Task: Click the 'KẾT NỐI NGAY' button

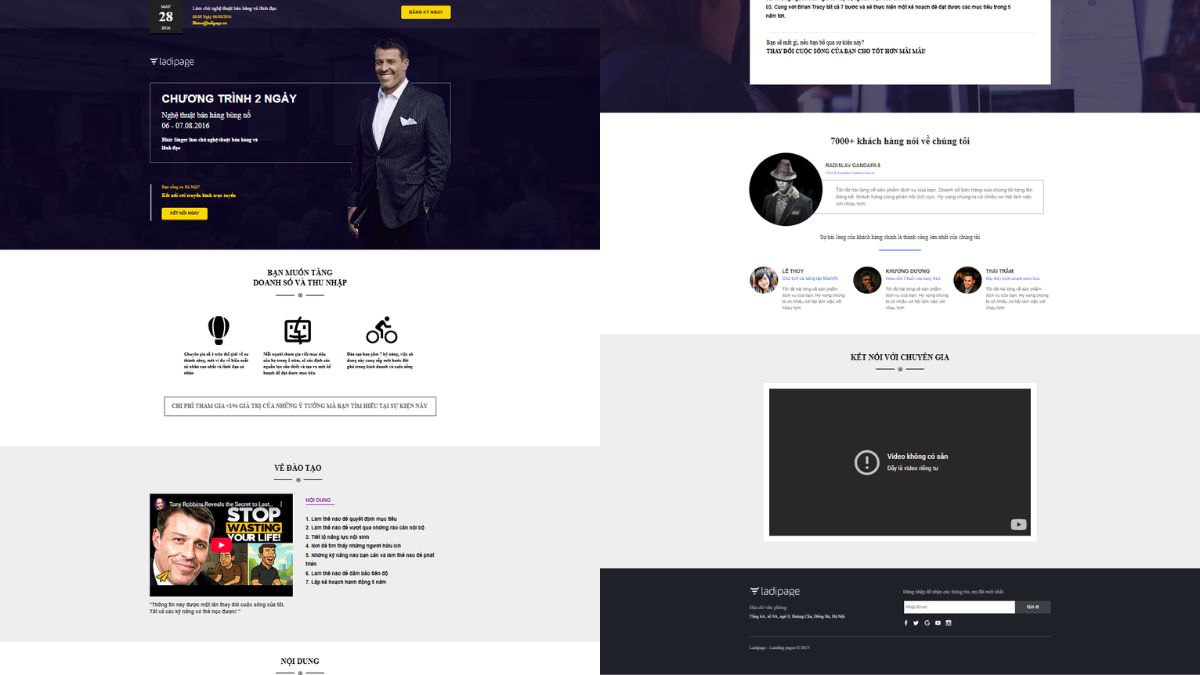Action: pyautogui.click(x=184, y=213)
